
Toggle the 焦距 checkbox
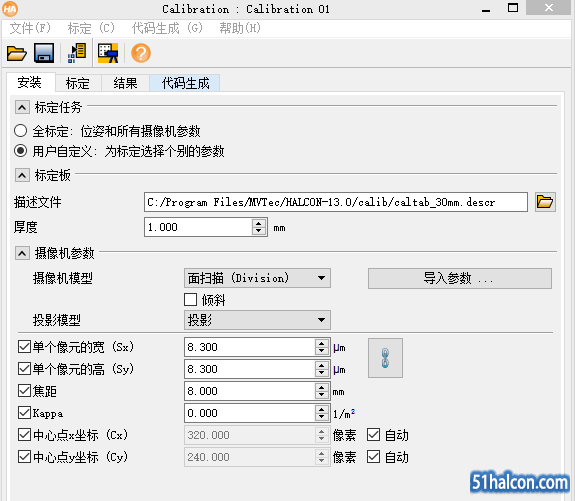(x=24, y=391)
